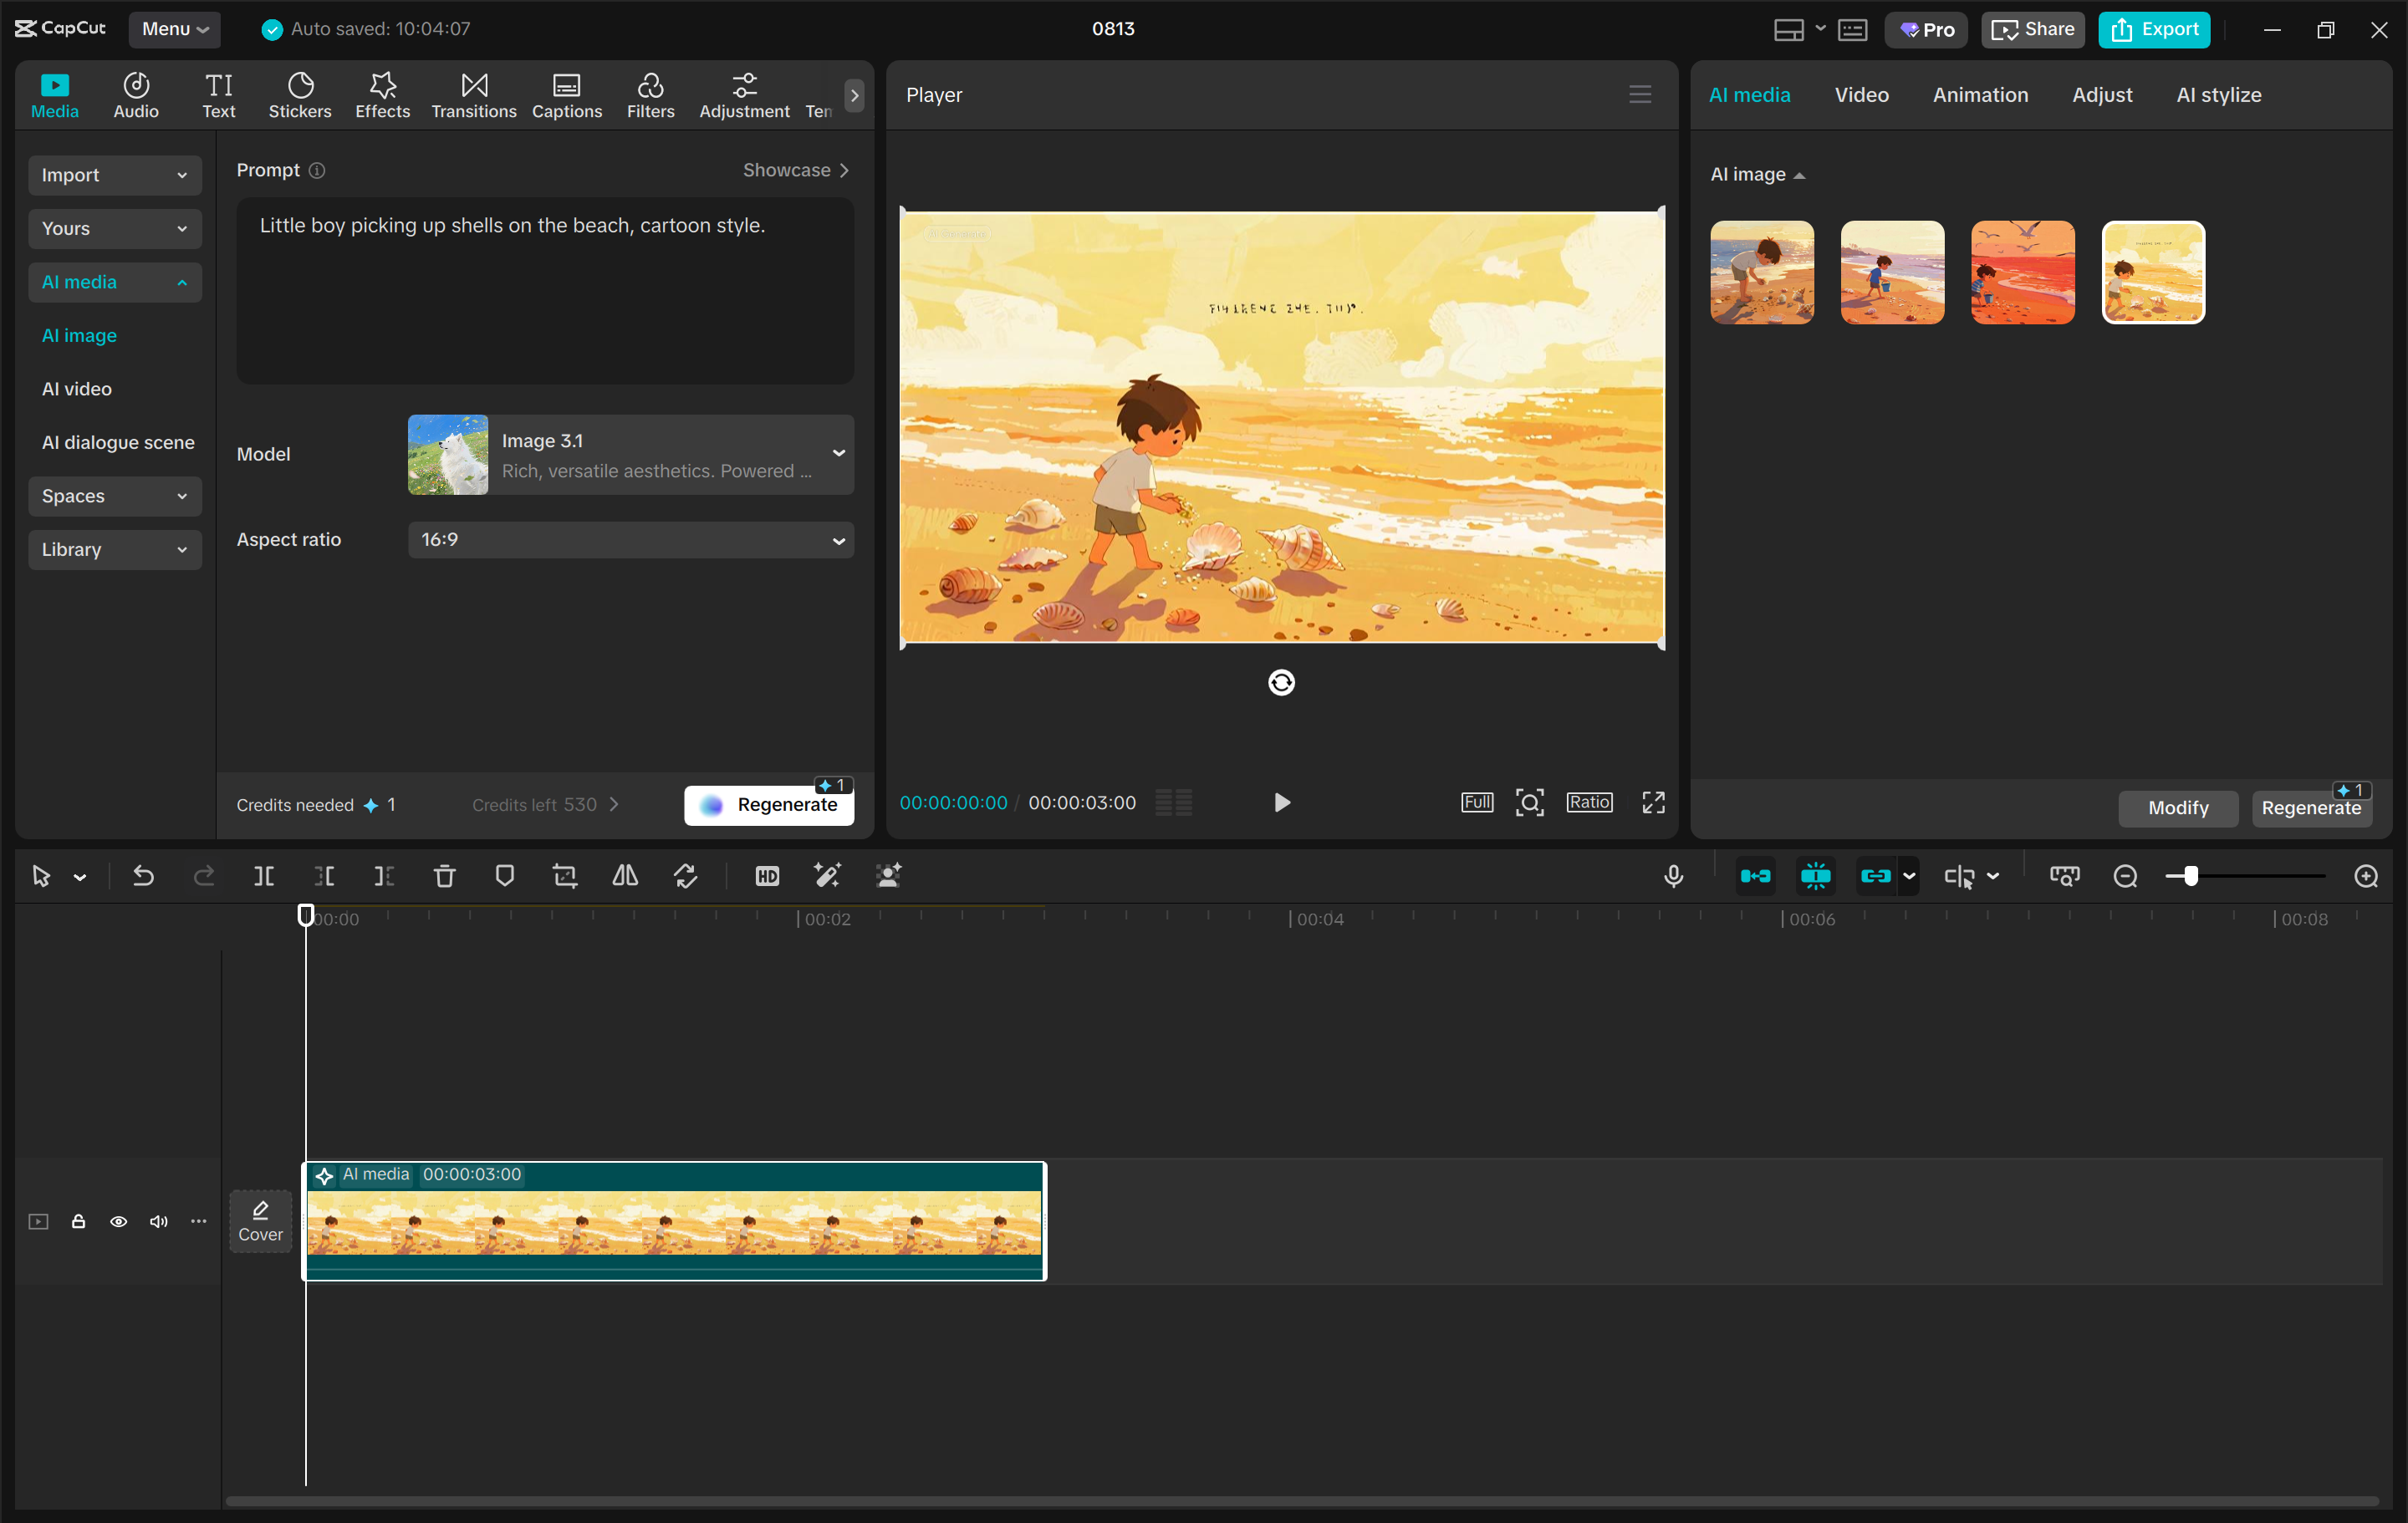This screenshot has width=2408, height=1523.
Task: Click the microphone record voiceover icon
Action: pyautogui.click(x=1673, y=876)
